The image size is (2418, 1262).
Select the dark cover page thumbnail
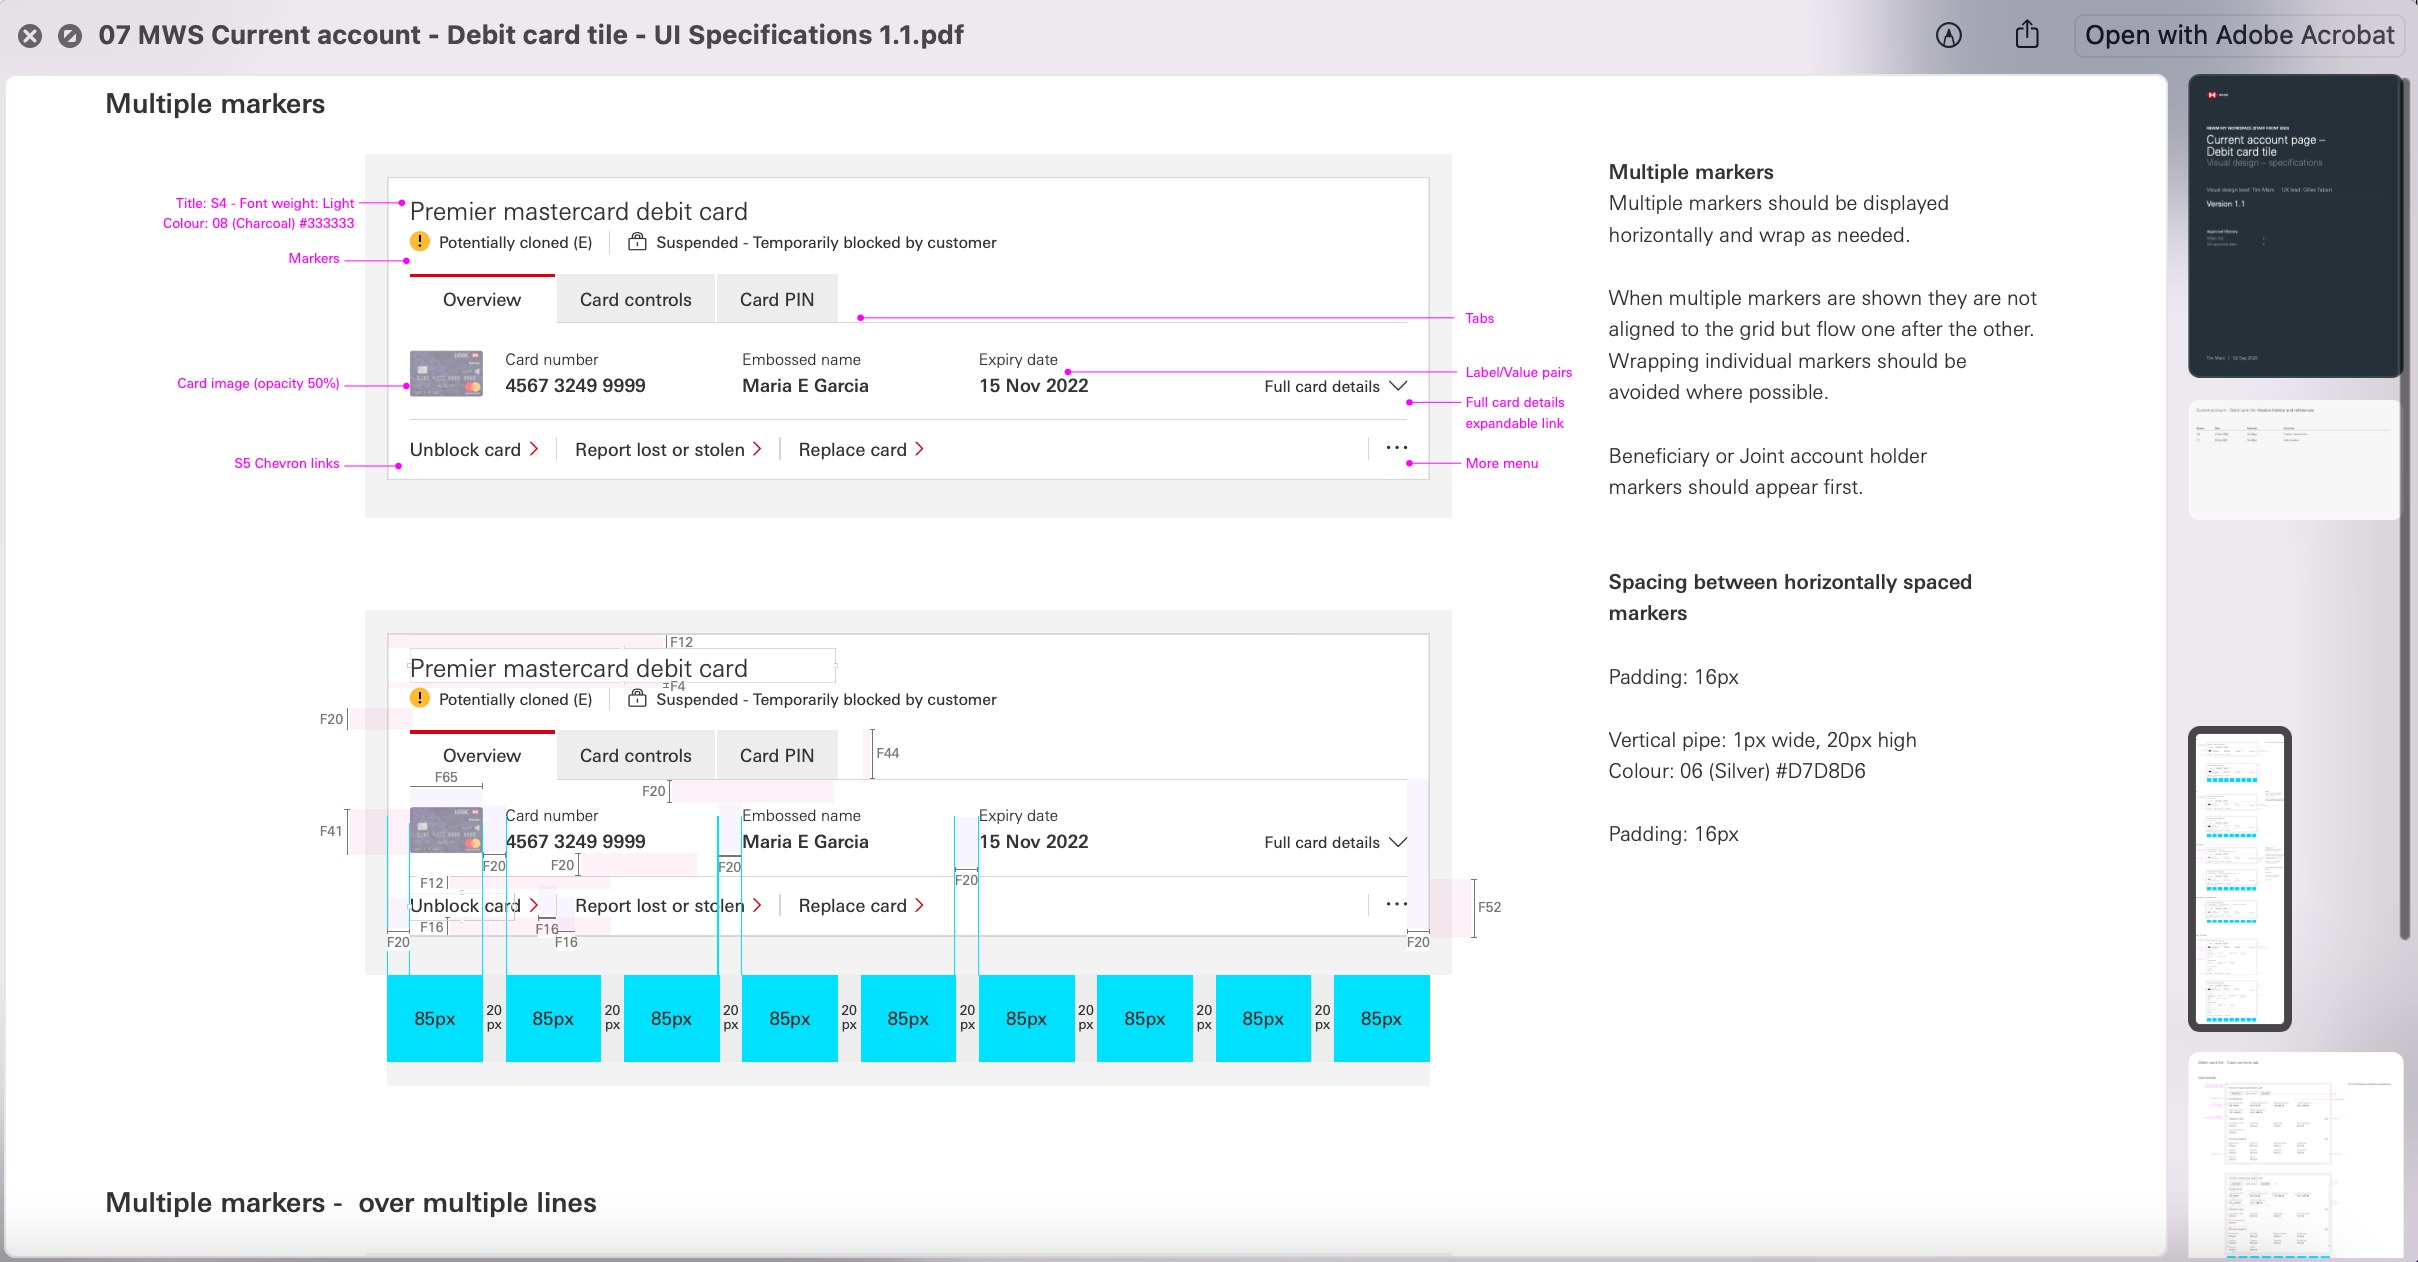click(x=2294, y=226)
